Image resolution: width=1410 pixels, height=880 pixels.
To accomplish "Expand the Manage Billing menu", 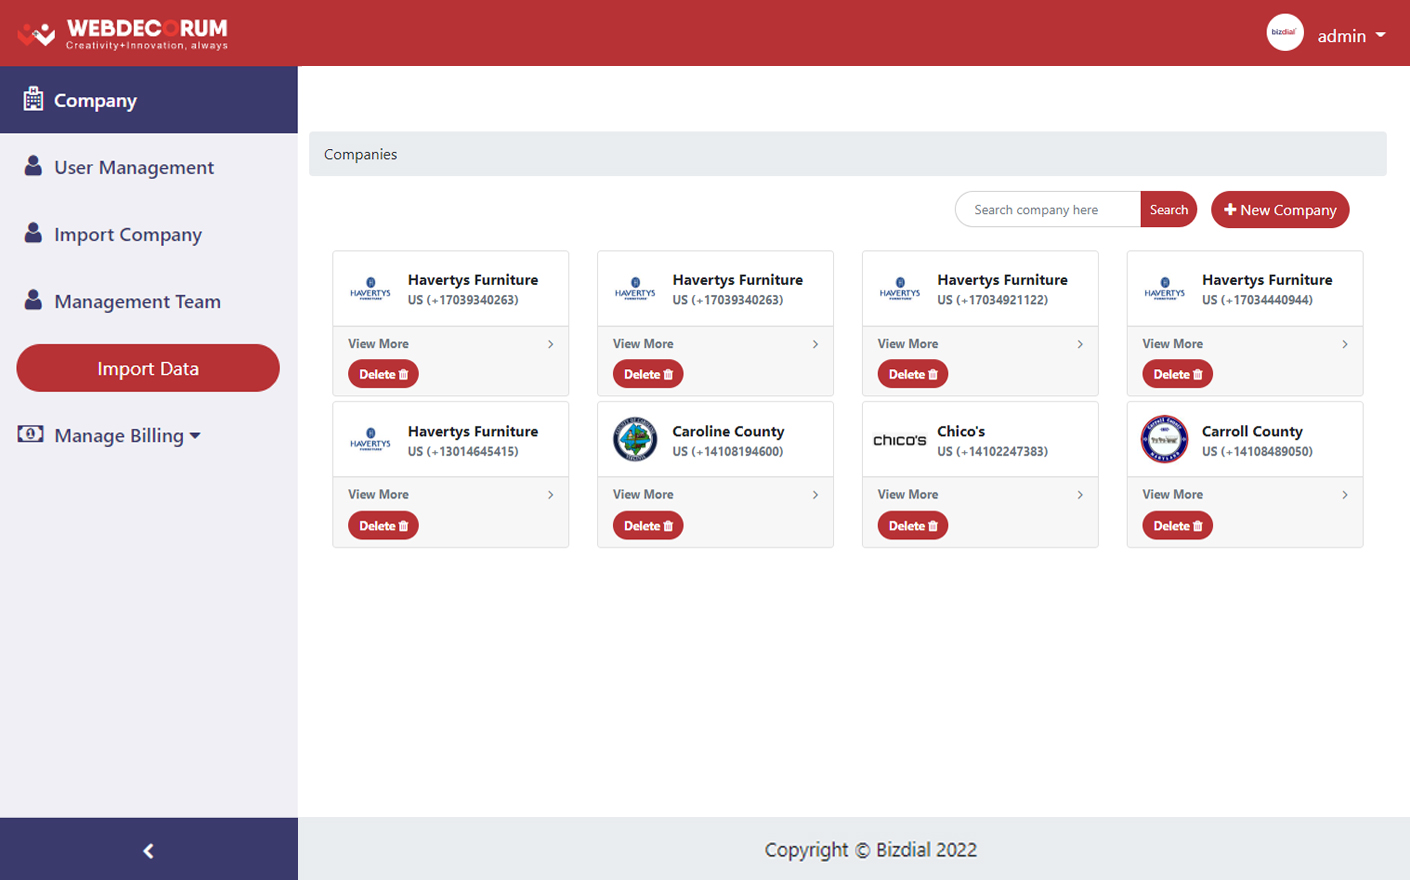I will click(127, 435).
